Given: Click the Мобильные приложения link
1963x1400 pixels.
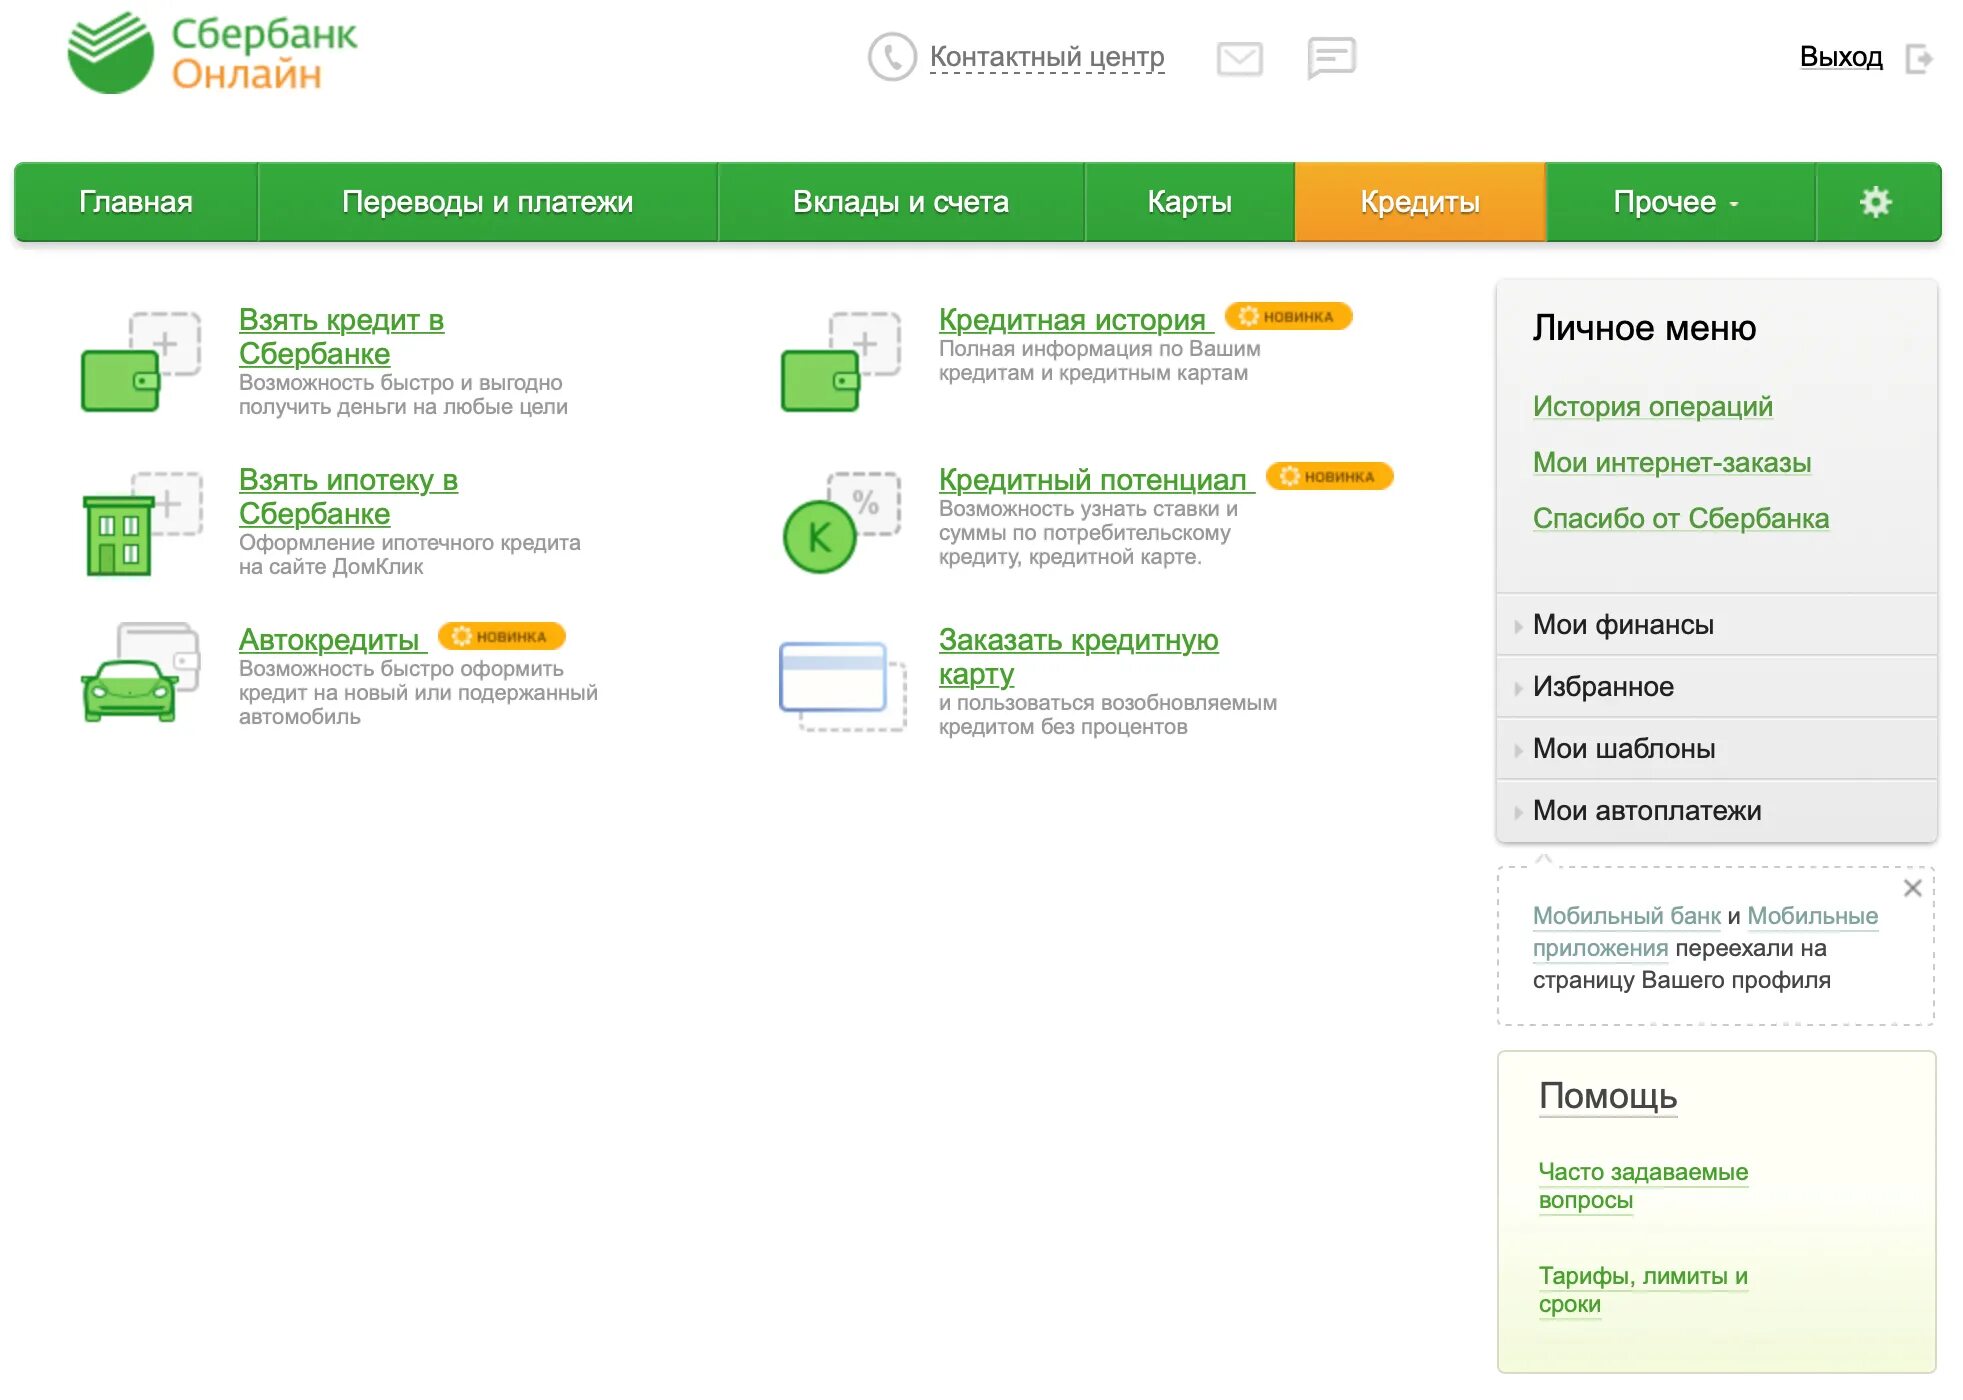Looking at the screenshot, I should click(x=1705, y=932).
